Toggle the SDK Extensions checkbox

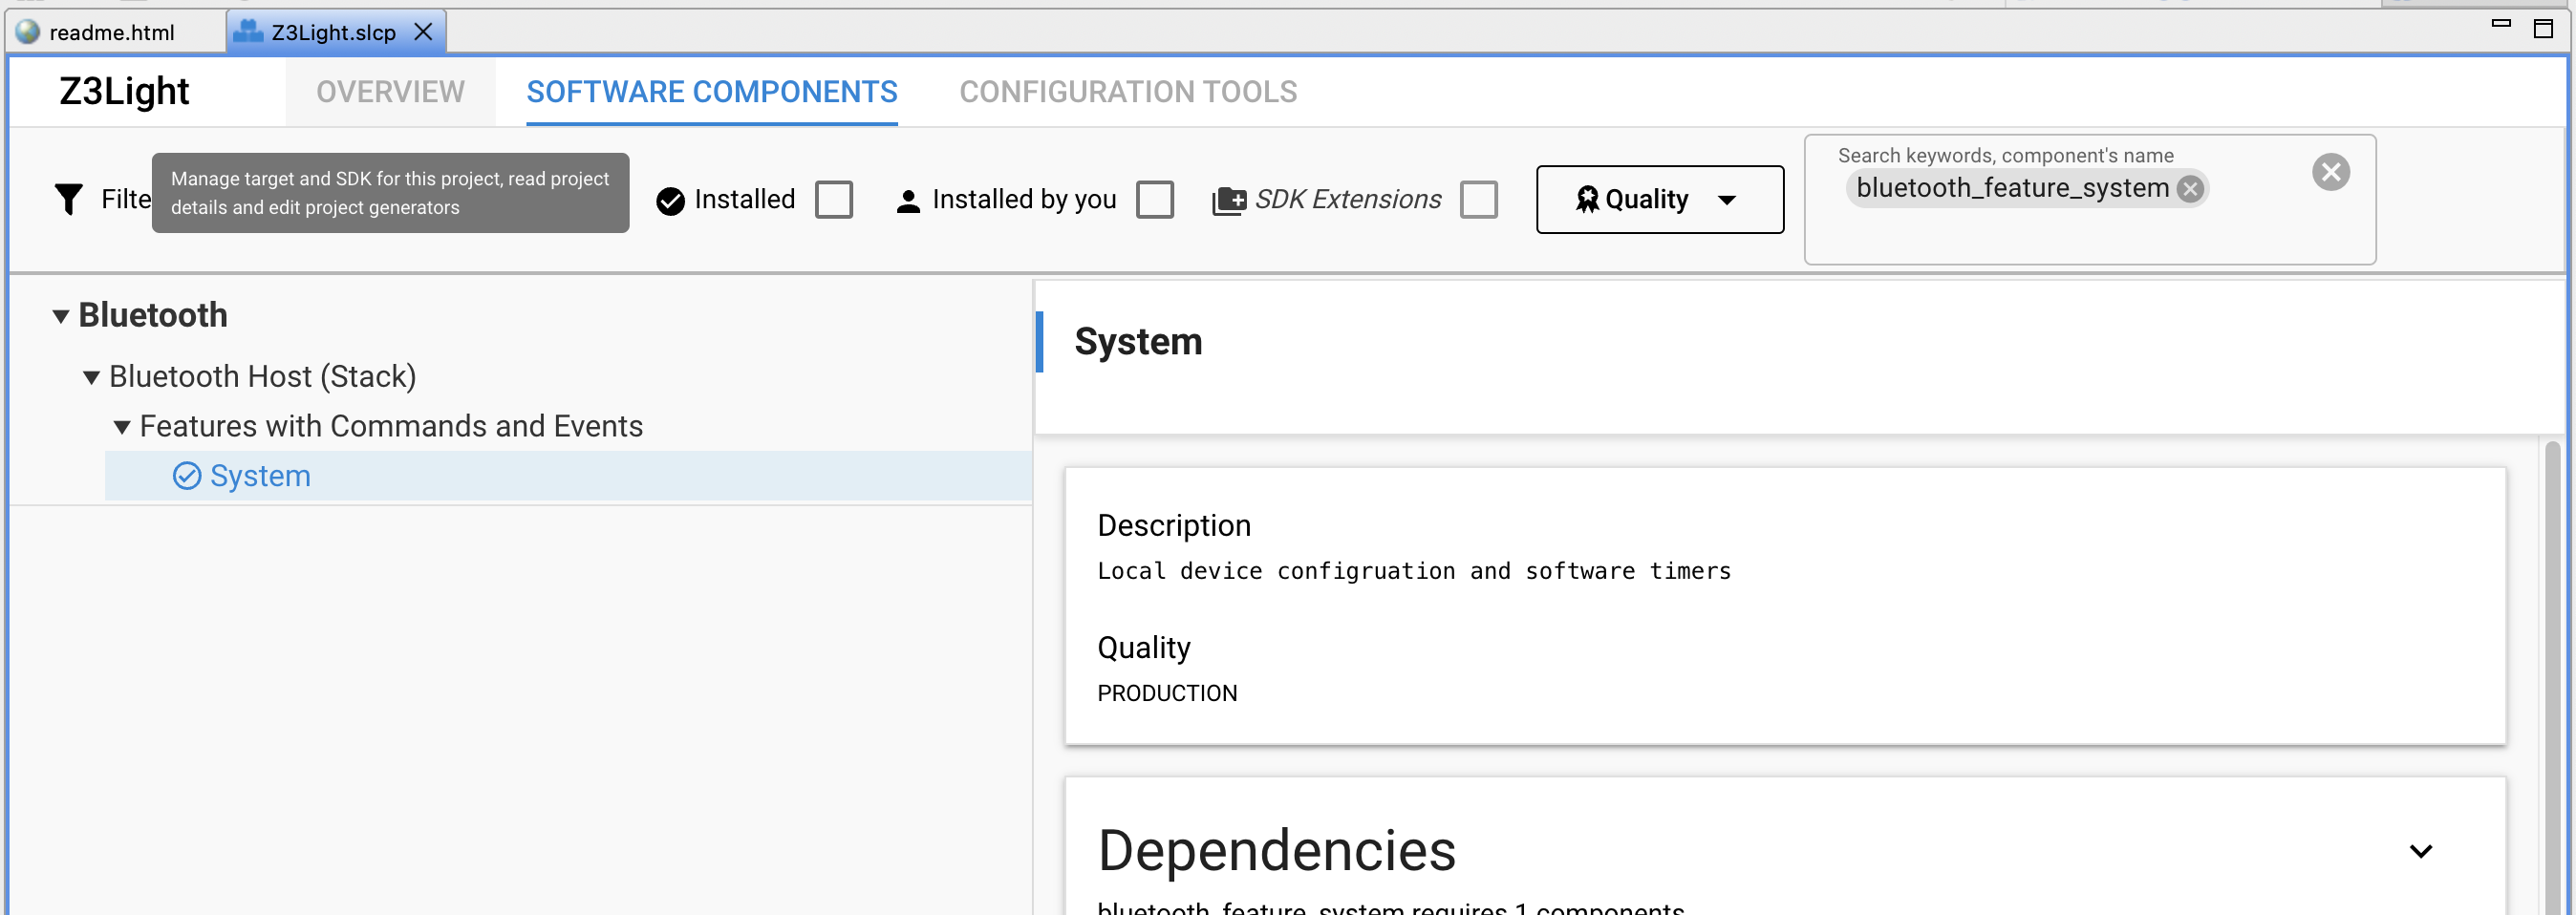(x=1478, y=199)
